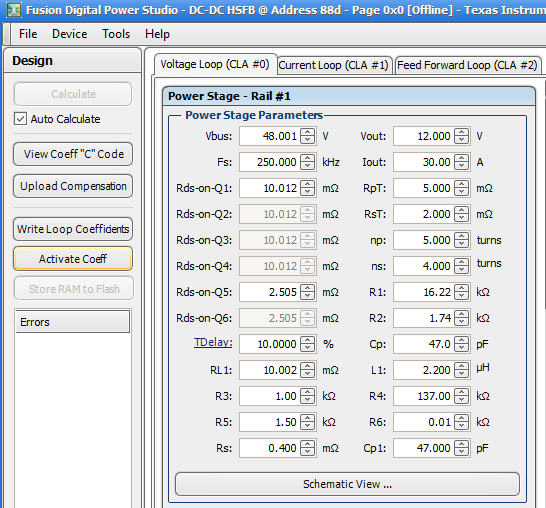Decrement the Vbus spinner down arrow

(307, 140)
